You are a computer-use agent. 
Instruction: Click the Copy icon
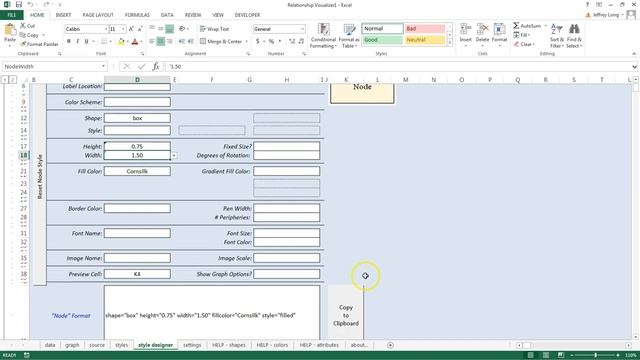(x=23, y=35)
